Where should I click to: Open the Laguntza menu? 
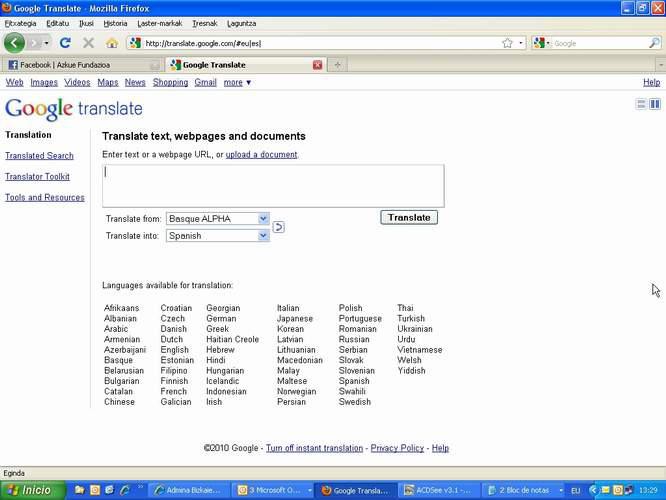(242, 23)
